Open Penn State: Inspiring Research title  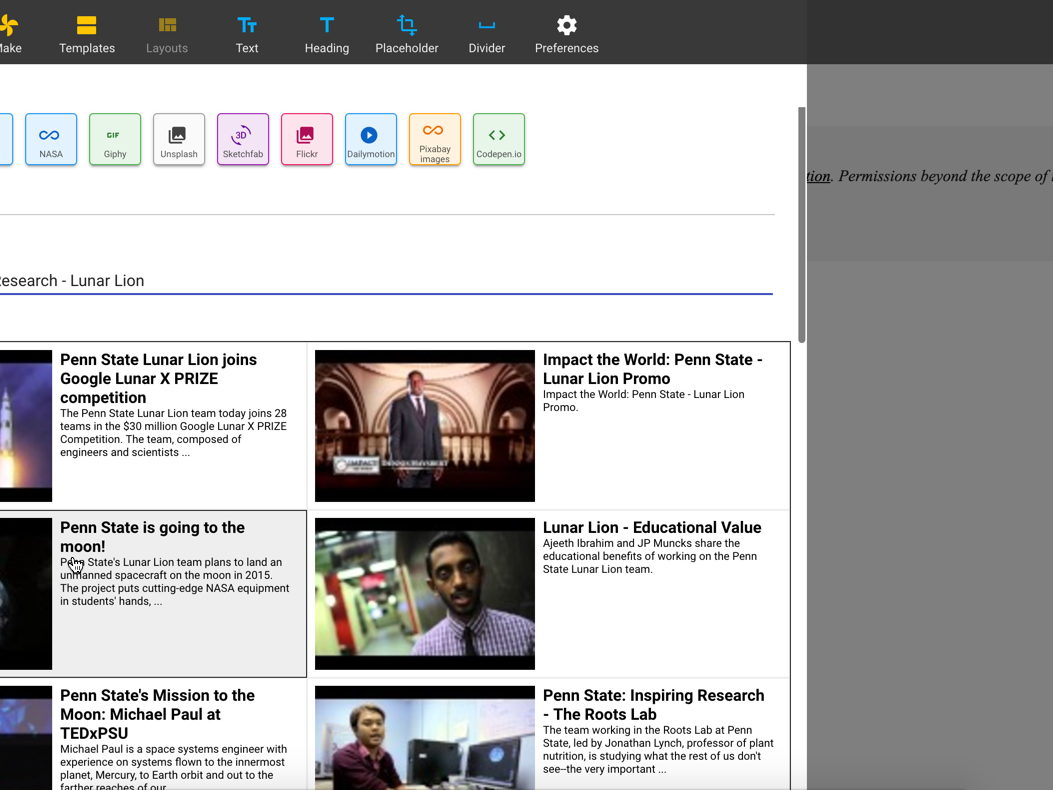(x=653, y=705)
